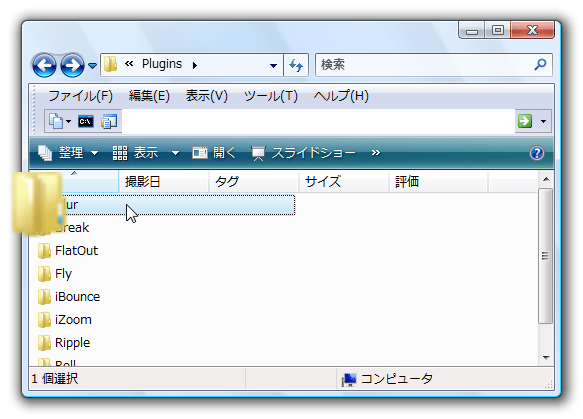The image size is (583, 419).
Task: Show hidden toolbar commands via » chevron
Action: (376, 152)
